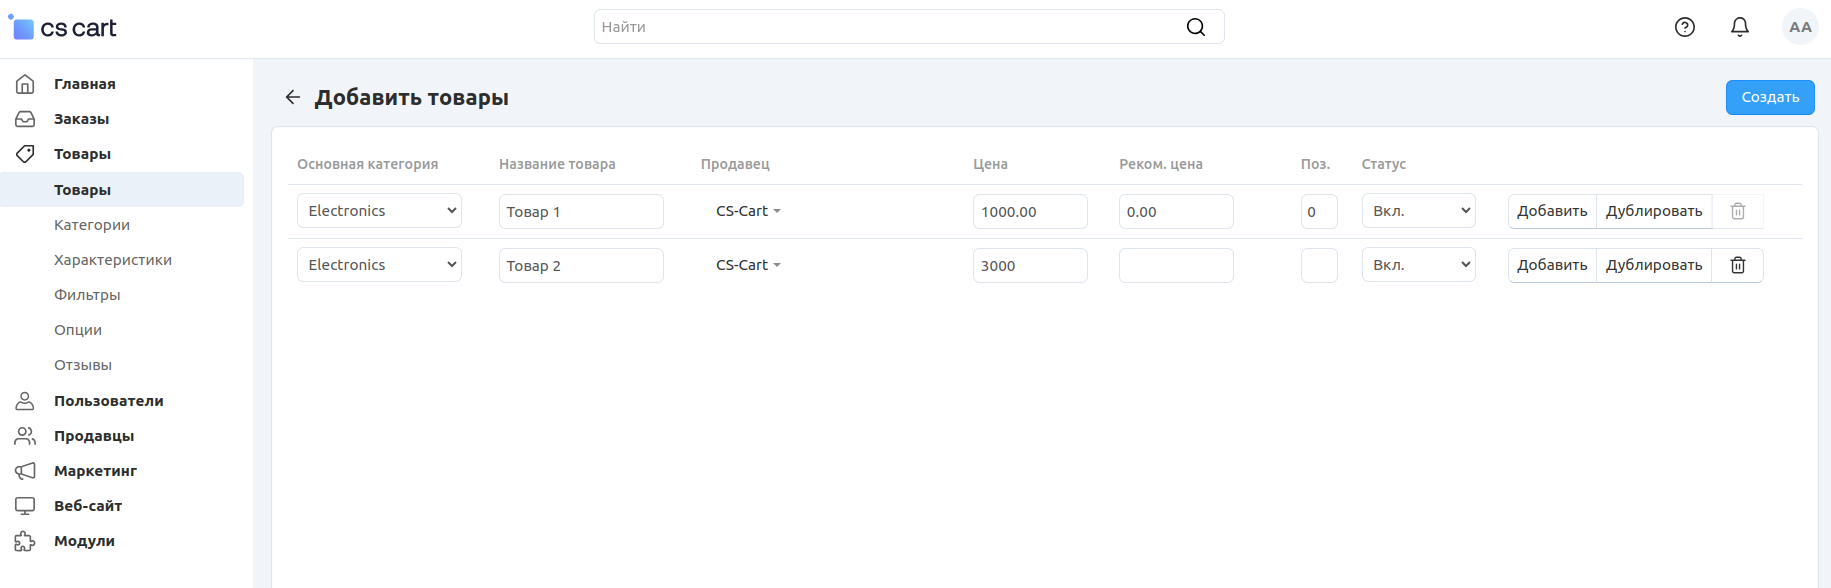This screenshot has width=1831, height=588.
Task: Open the Заказы section
Action: point(81,119)
